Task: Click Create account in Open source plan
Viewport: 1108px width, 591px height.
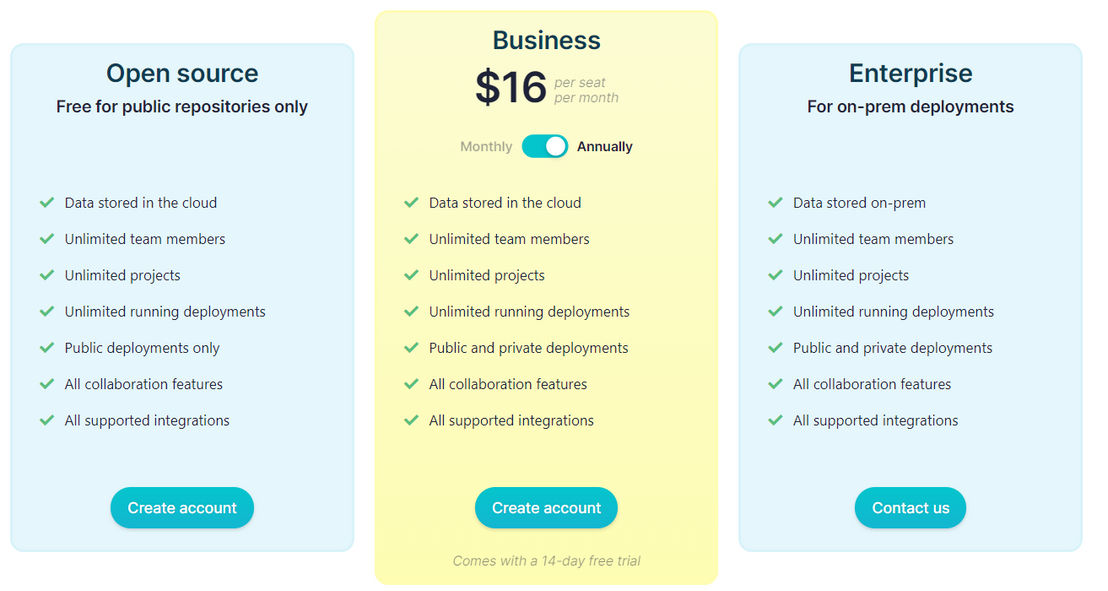Action: 182,508
